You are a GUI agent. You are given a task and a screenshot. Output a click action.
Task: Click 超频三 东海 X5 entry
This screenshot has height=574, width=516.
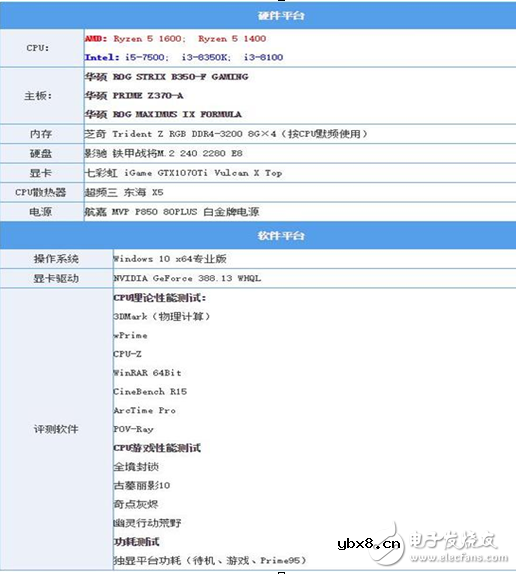coord(124,192)
